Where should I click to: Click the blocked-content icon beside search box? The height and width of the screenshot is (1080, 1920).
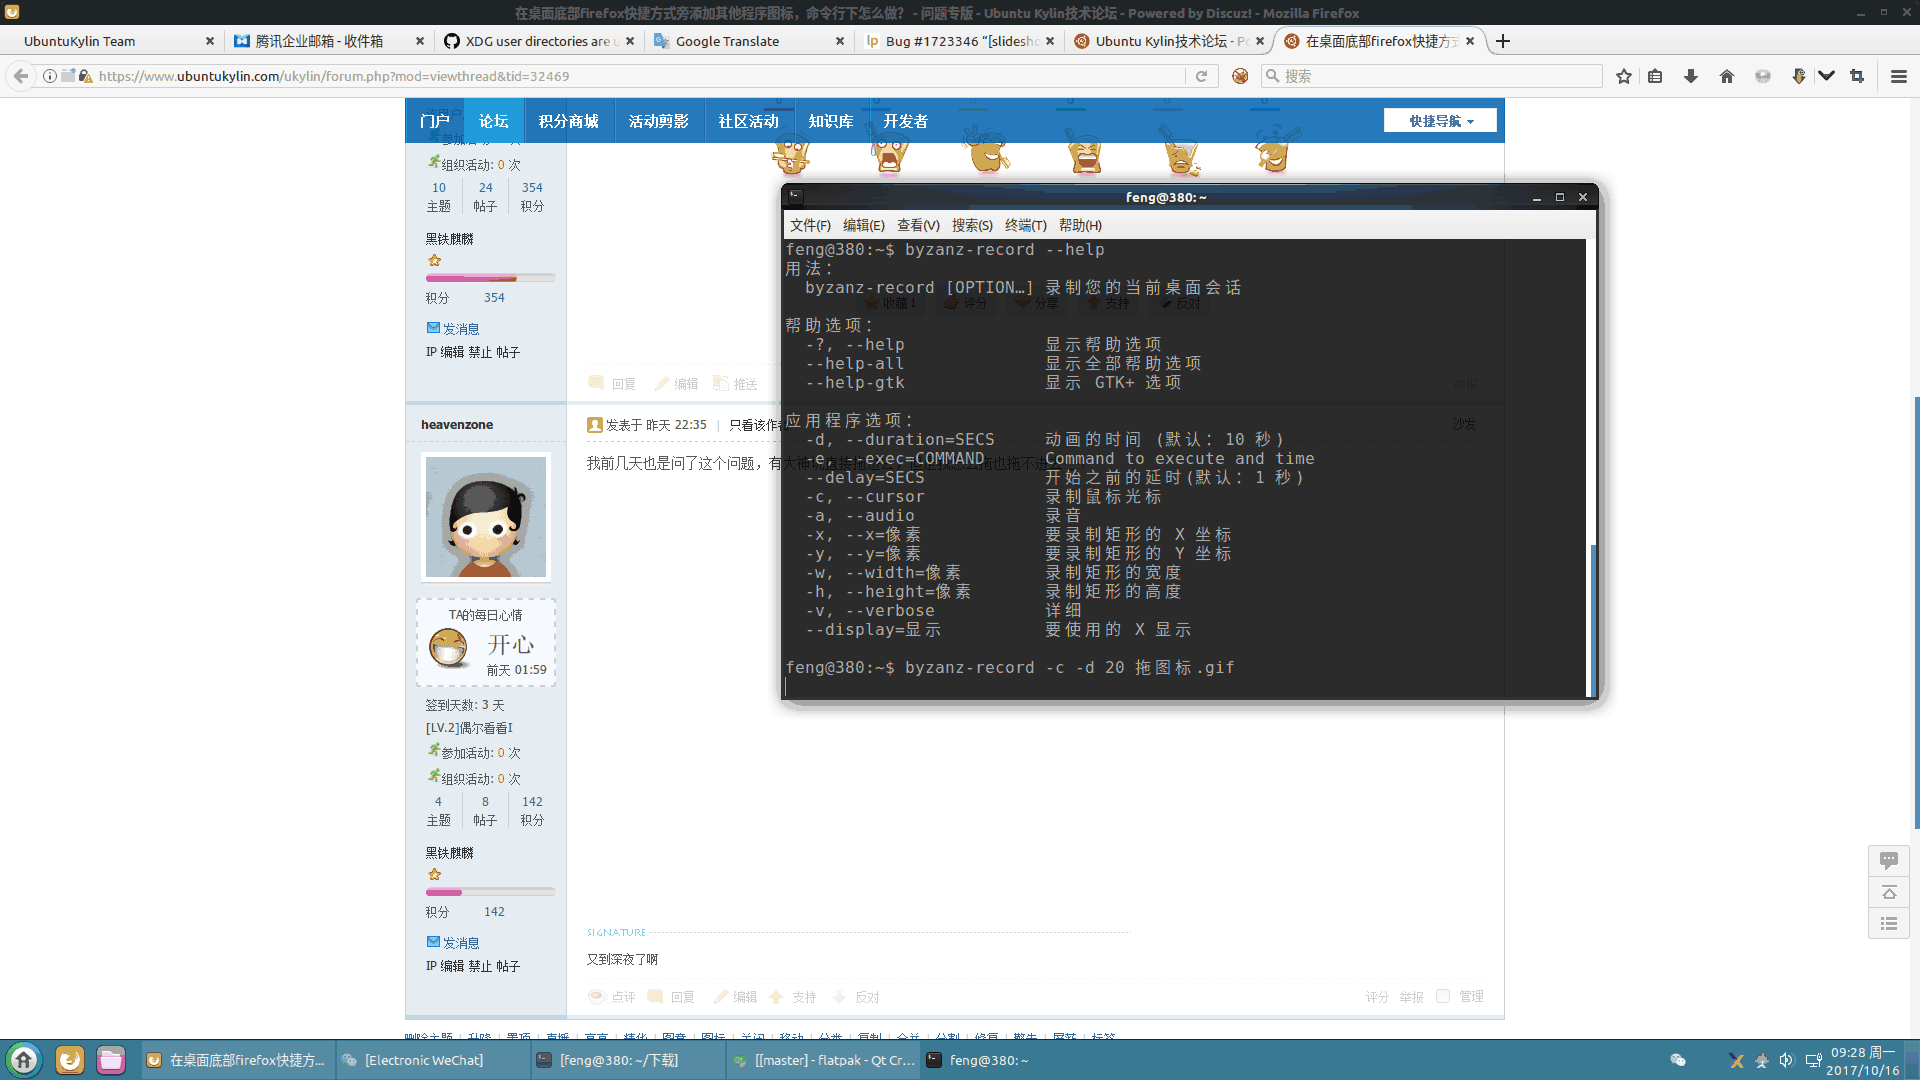[1240, 76]
